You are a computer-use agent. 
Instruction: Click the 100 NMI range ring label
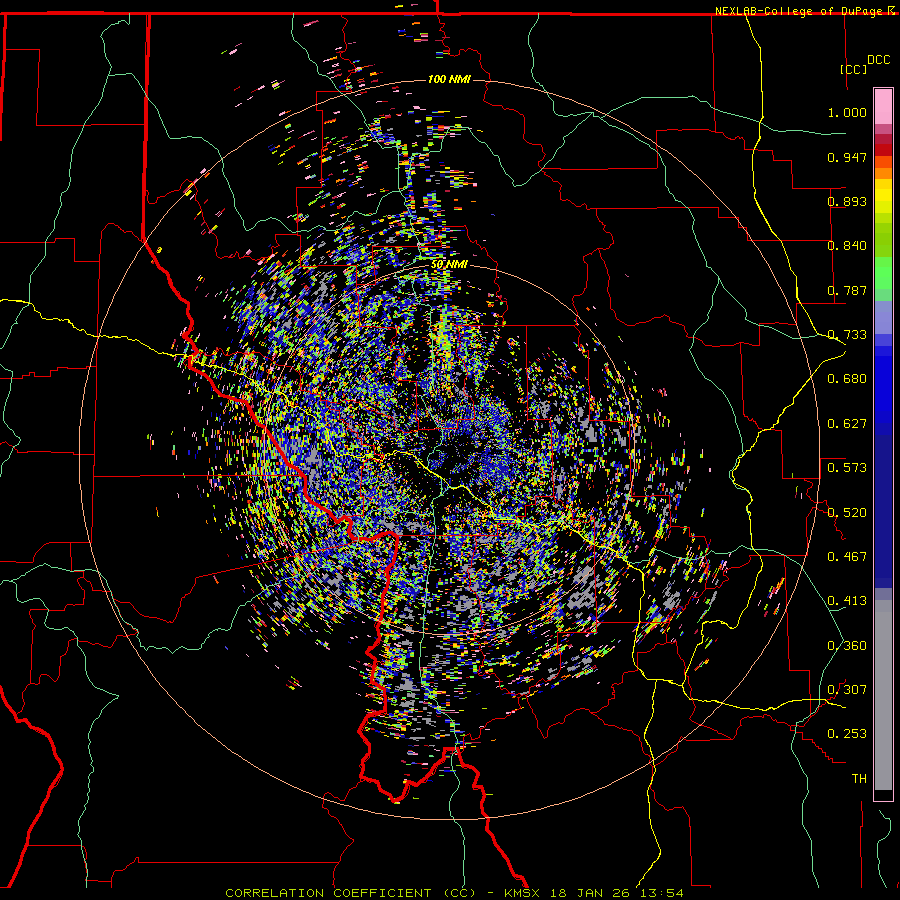coord(449,79)
